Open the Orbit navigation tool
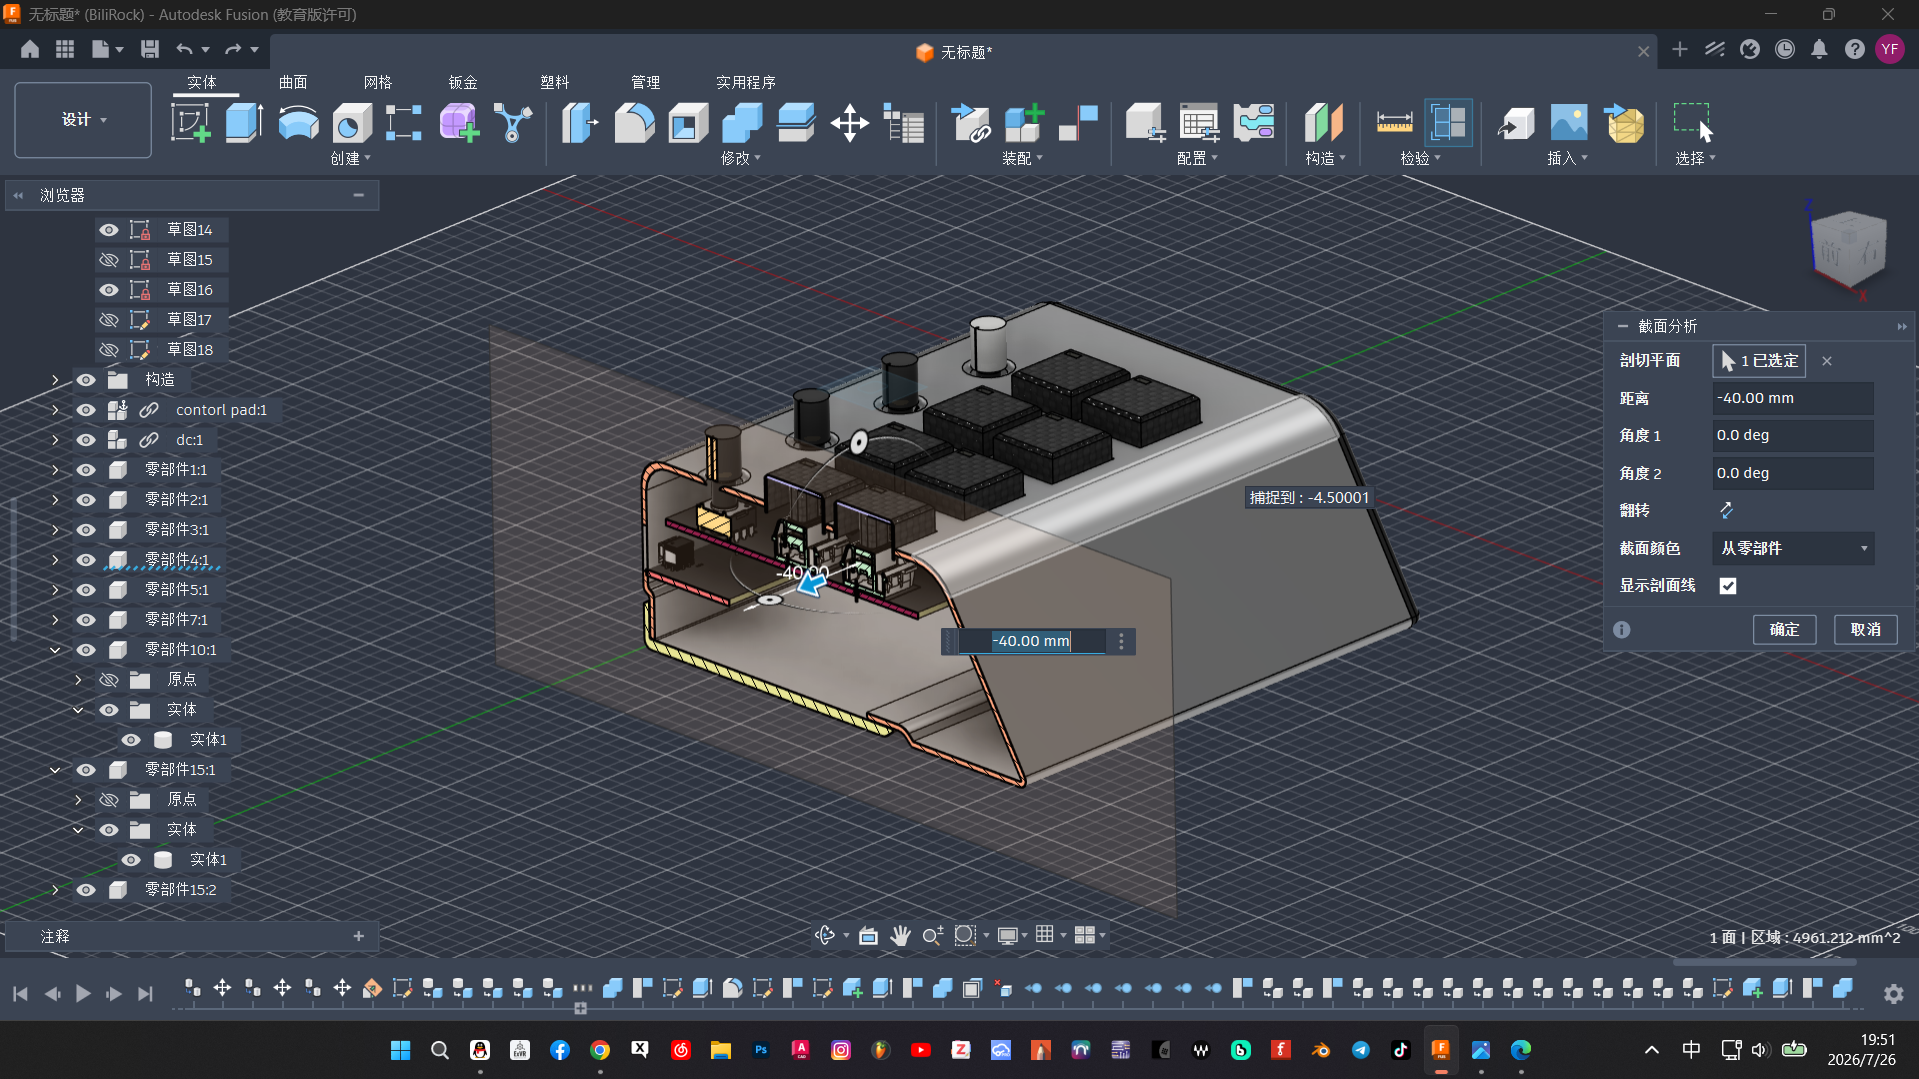Viewport: 1919px width, 1079px height. click(825, 935)
